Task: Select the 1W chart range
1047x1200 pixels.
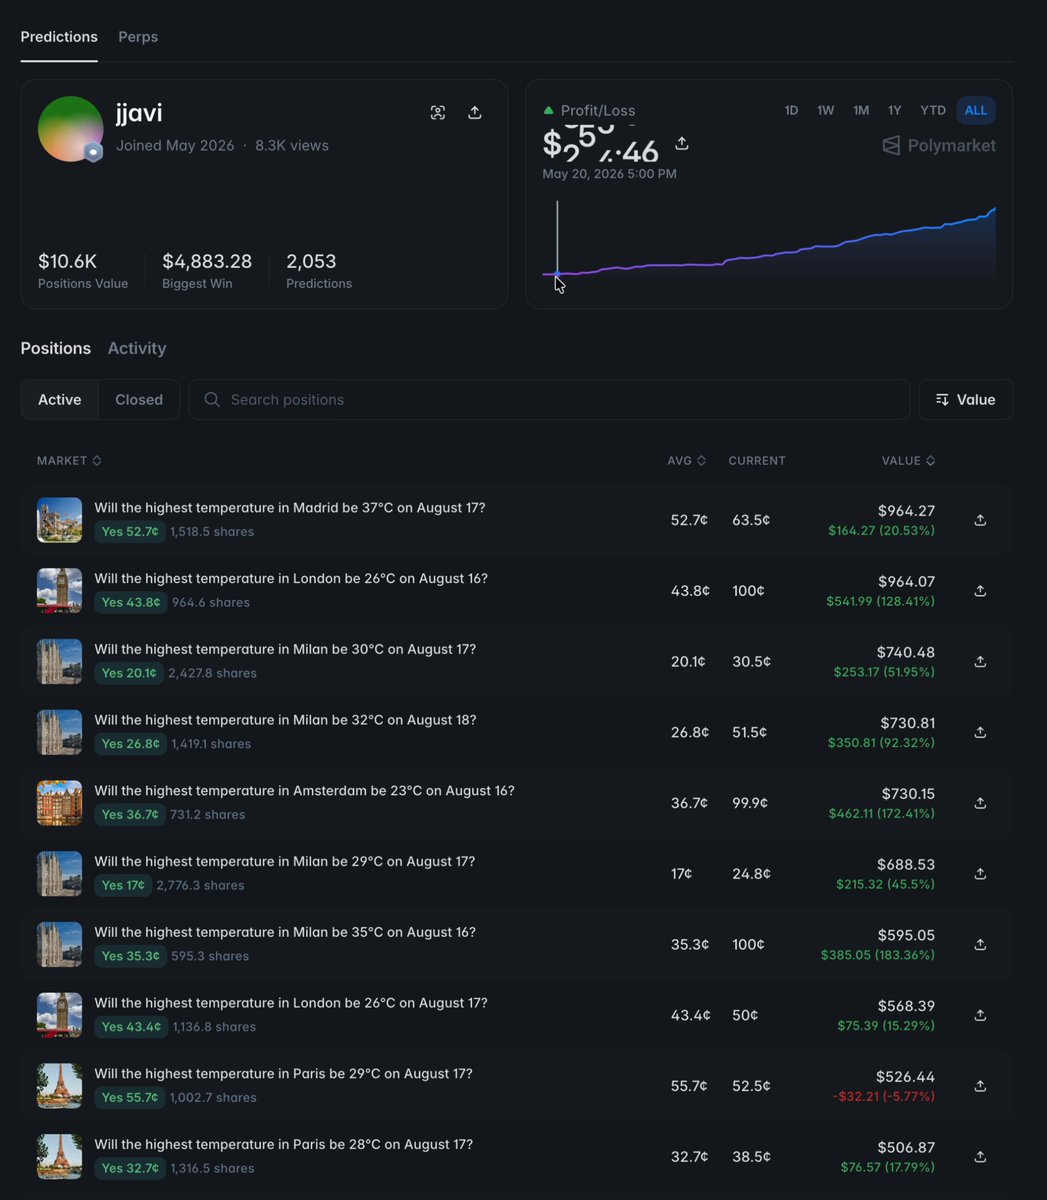Action: point(825,110)
